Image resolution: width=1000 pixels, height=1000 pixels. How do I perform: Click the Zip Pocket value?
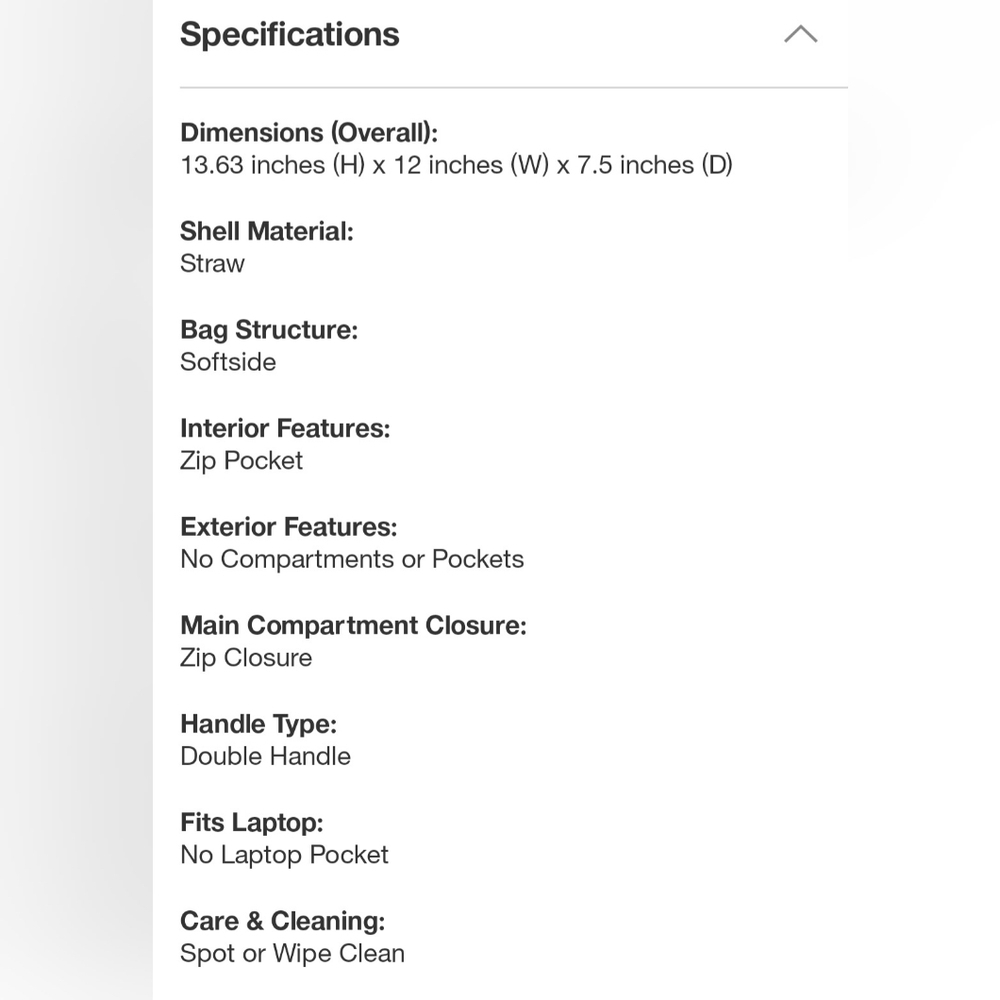click(242, 460)
